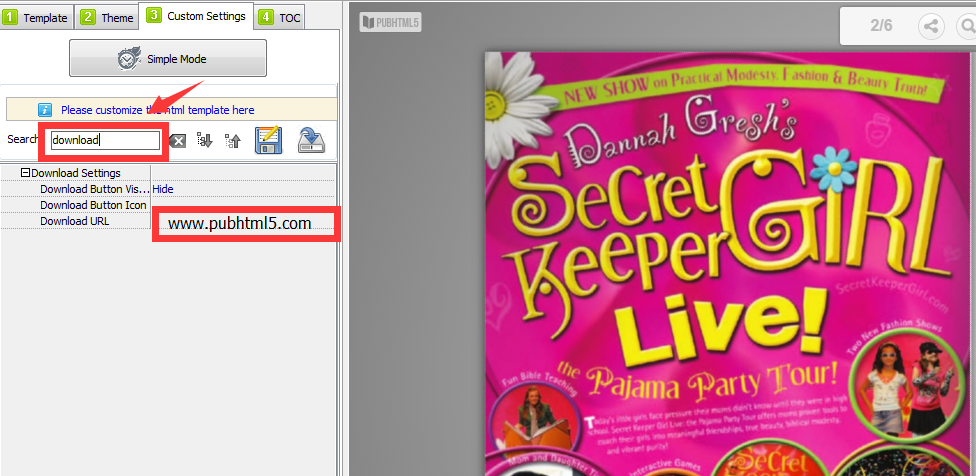Image resolution: width=976 pixels, height=476 pixels.
Task: Open the Theme tab
Action: (107, 17)
